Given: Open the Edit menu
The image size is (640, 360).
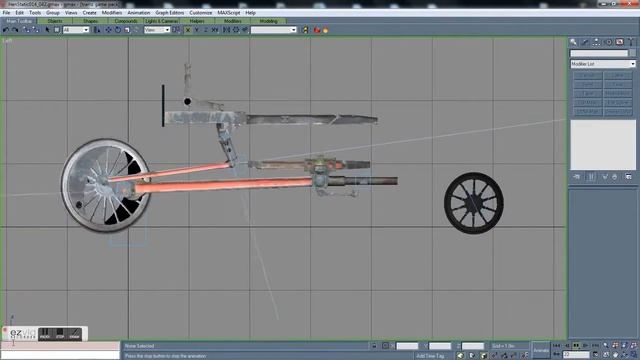Looking at the screenshot, I should pyautogui.click(x=20, y=13).
